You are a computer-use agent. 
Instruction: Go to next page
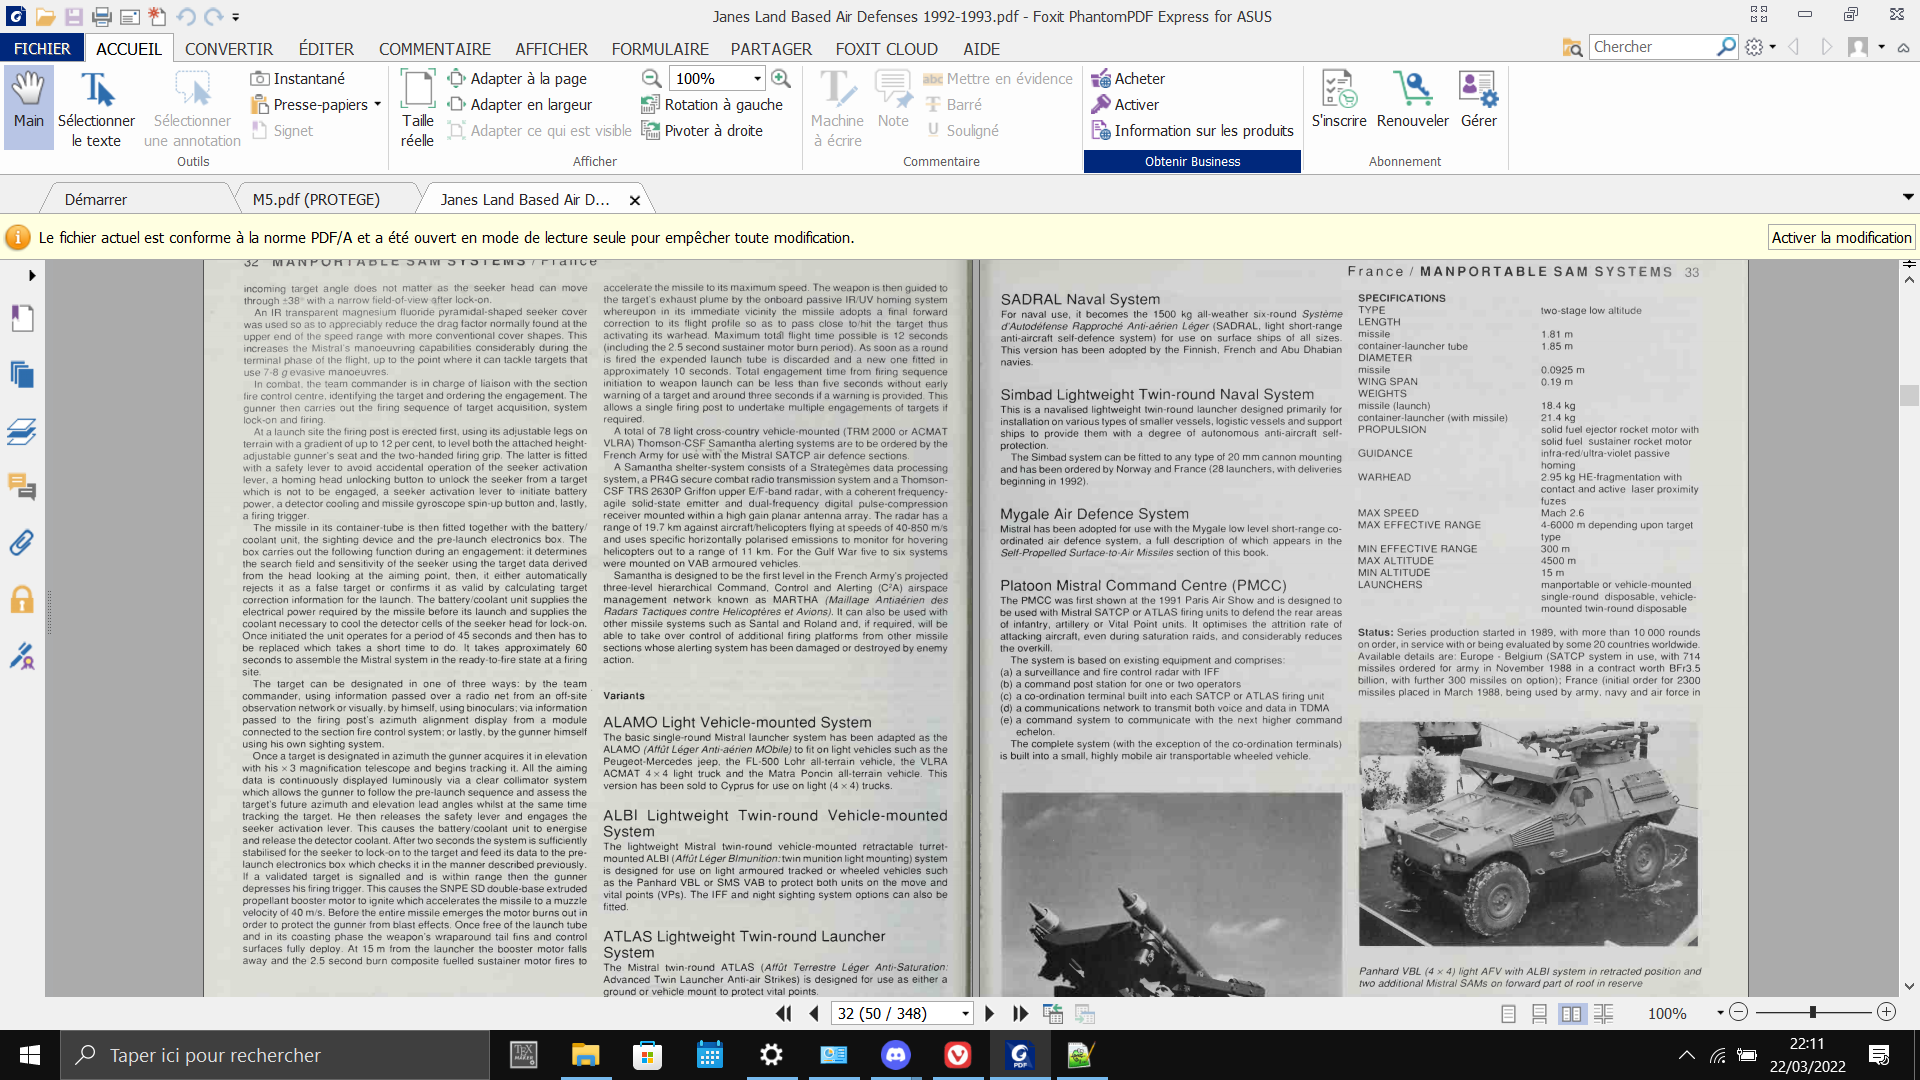point(989,1013)
